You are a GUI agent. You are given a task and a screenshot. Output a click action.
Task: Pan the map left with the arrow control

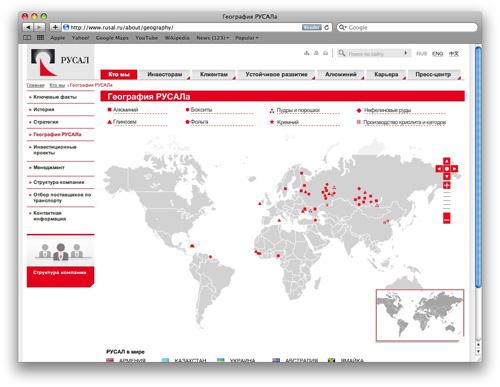tap(439, 169)
